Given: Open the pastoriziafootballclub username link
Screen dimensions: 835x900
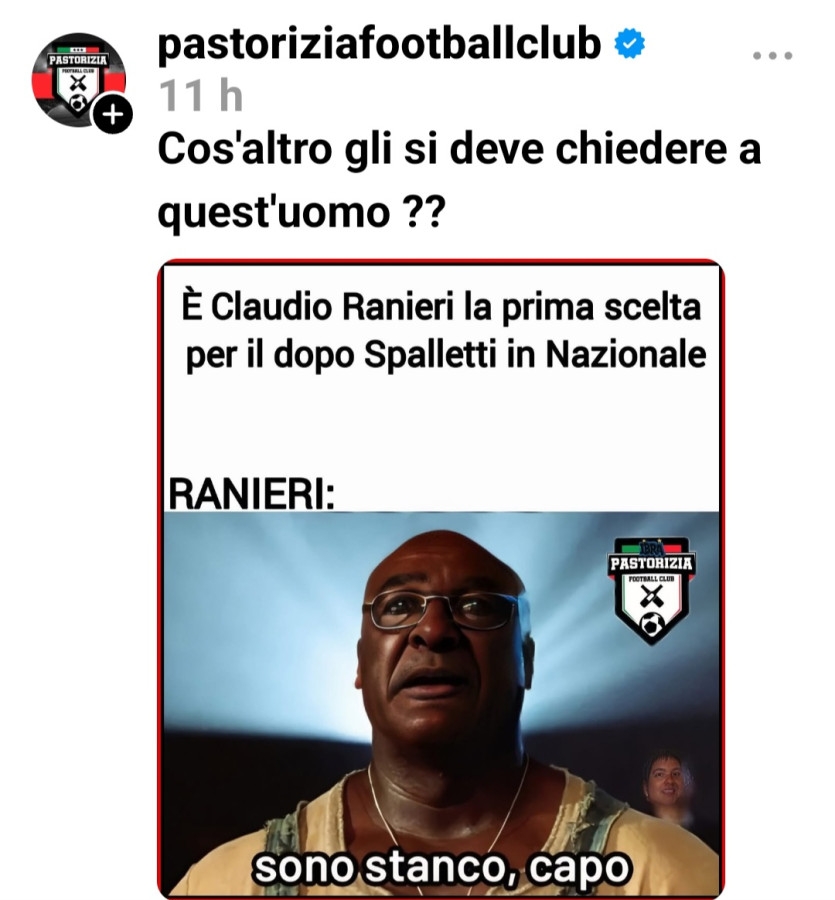Looking at the screenshot, I should click(379, 43).
